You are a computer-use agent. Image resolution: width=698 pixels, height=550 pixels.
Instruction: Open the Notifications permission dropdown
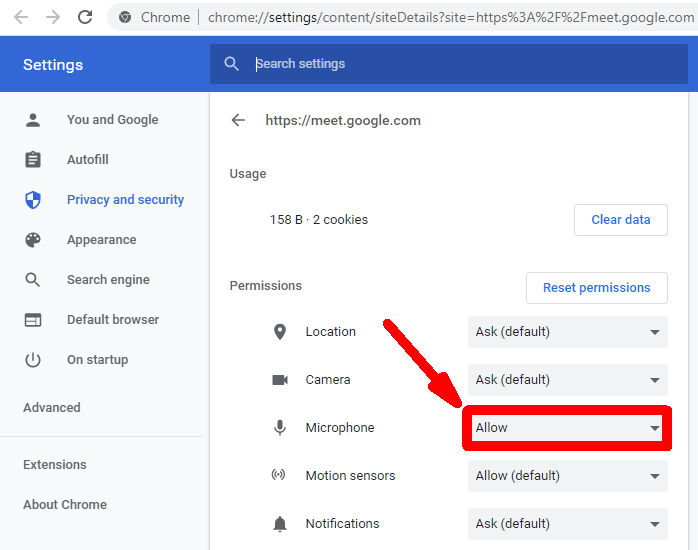(x=567, y=523)
